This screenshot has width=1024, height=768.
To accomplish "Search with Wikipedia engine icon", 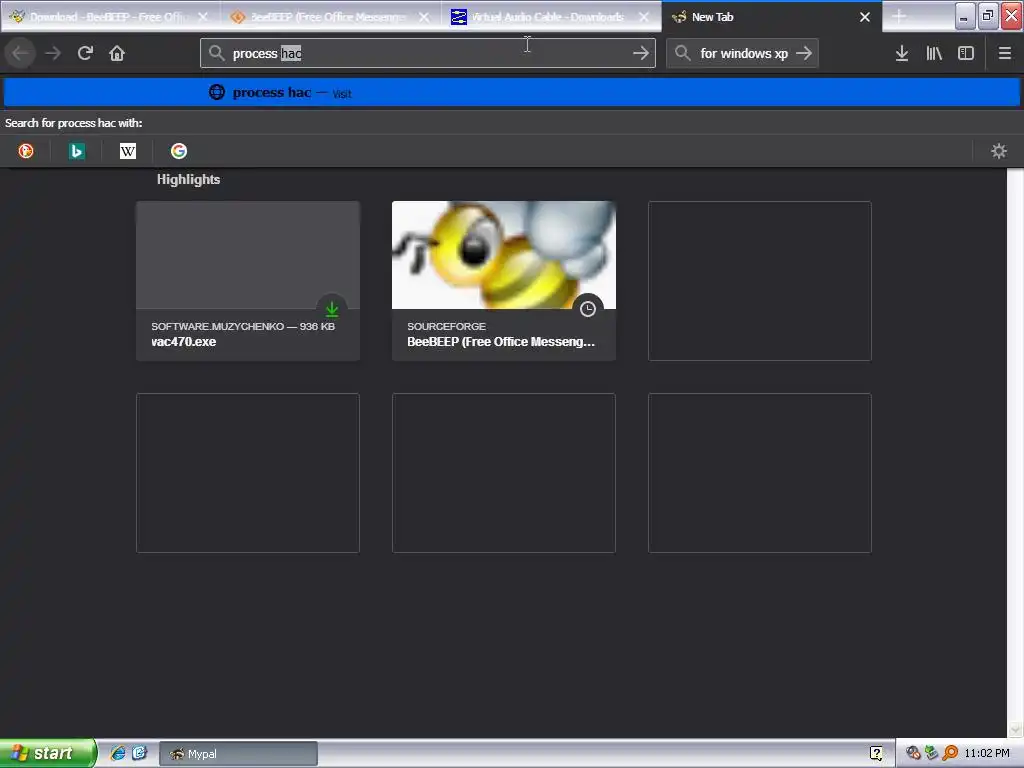I will (128, 151).
